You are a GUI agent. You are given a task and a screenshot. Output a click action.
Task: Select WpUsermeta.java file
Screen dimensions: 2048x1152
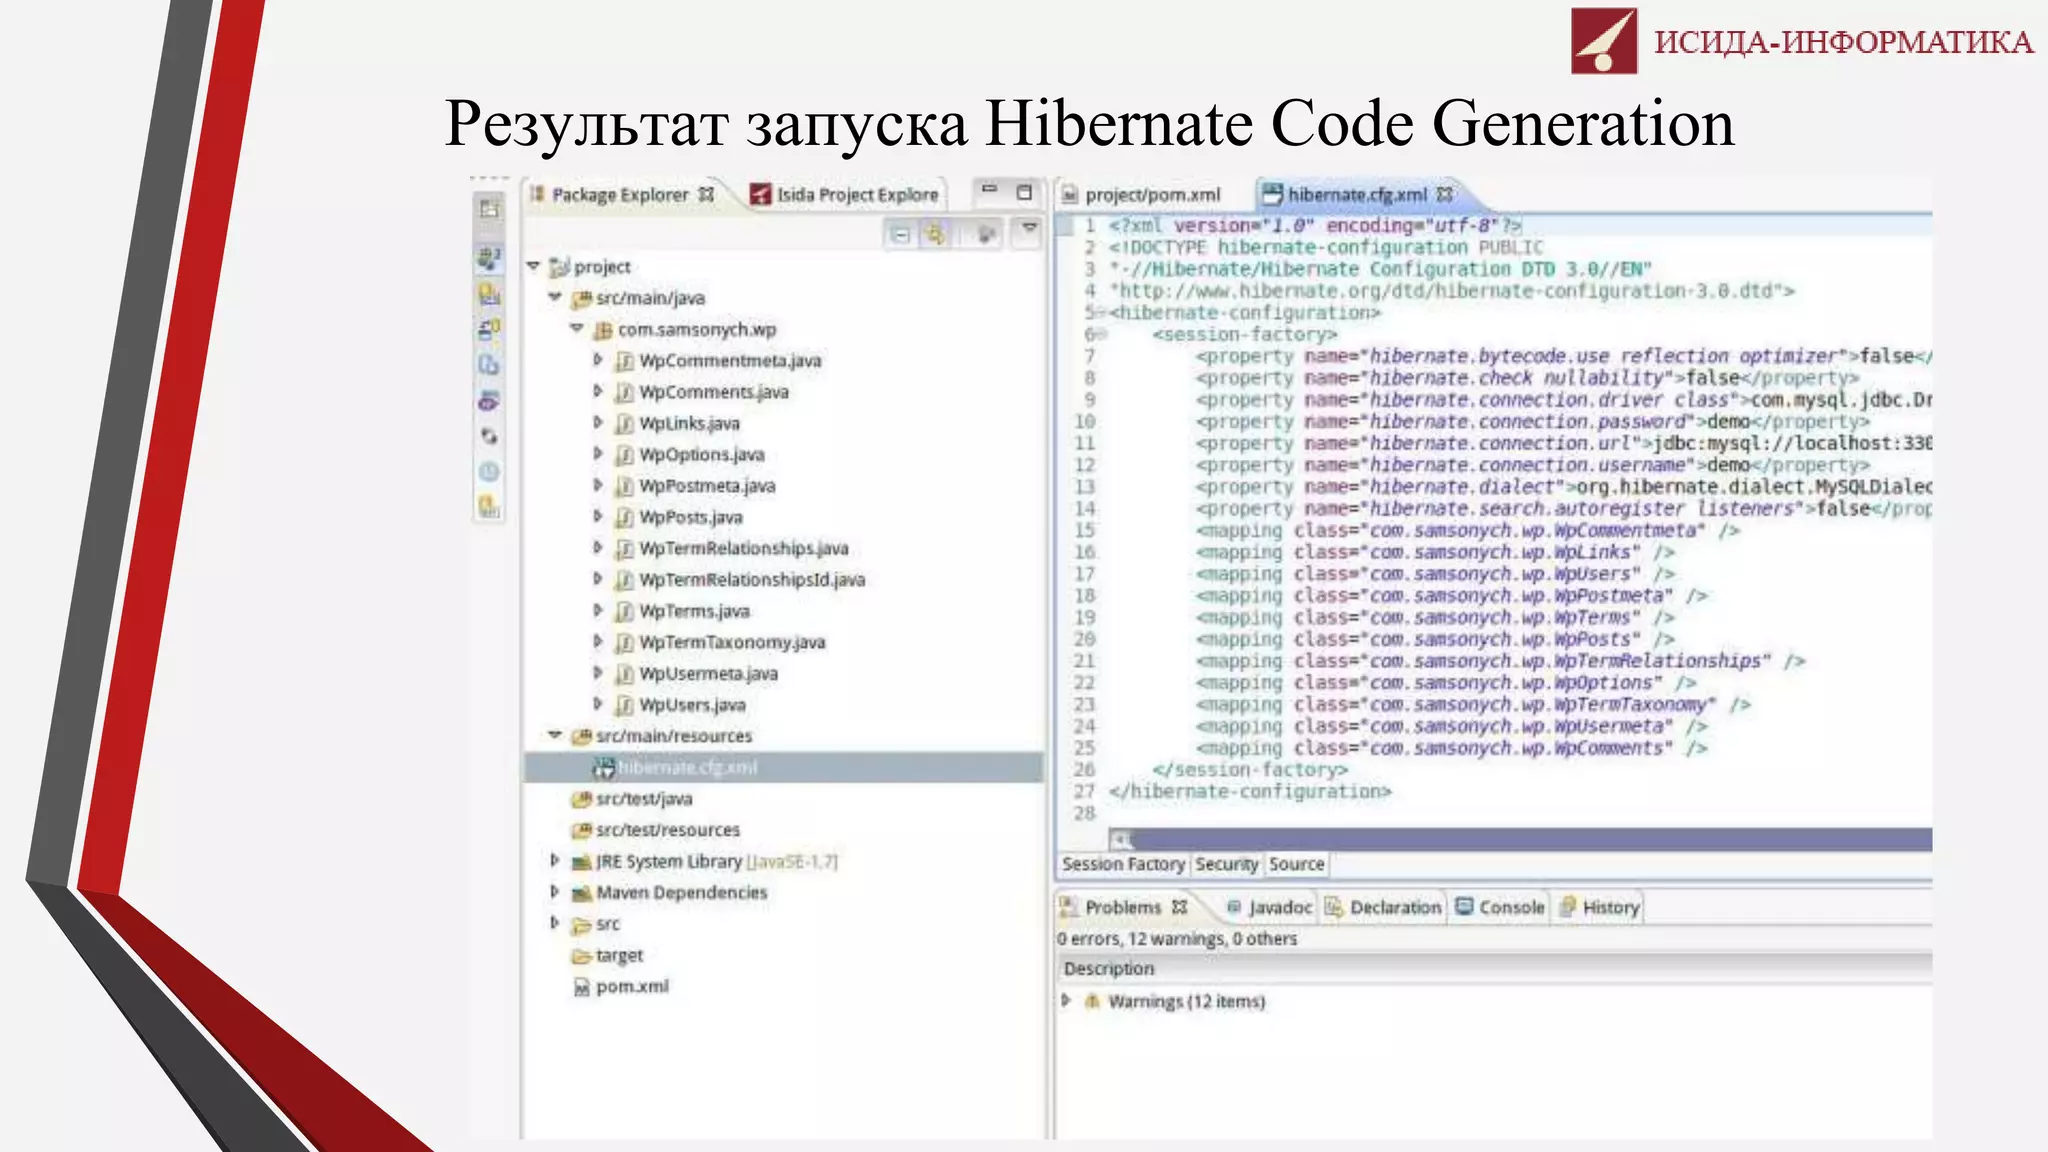click(708, 673)
